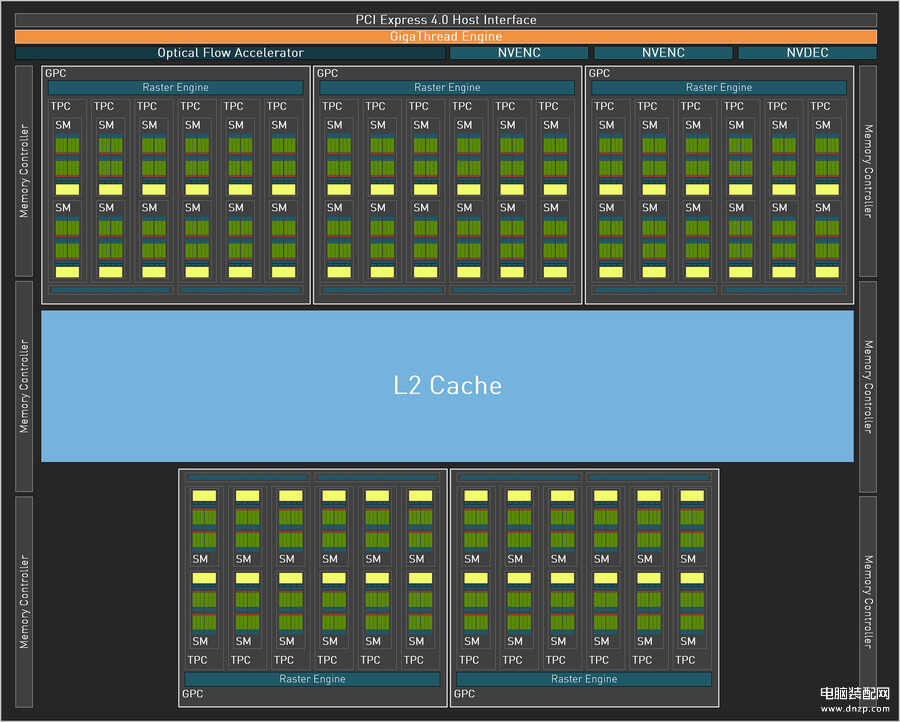The width and height of the screenshot is (900, 722).
Task: Select the upper-right Memory Controller block
Action: [868, 171]
